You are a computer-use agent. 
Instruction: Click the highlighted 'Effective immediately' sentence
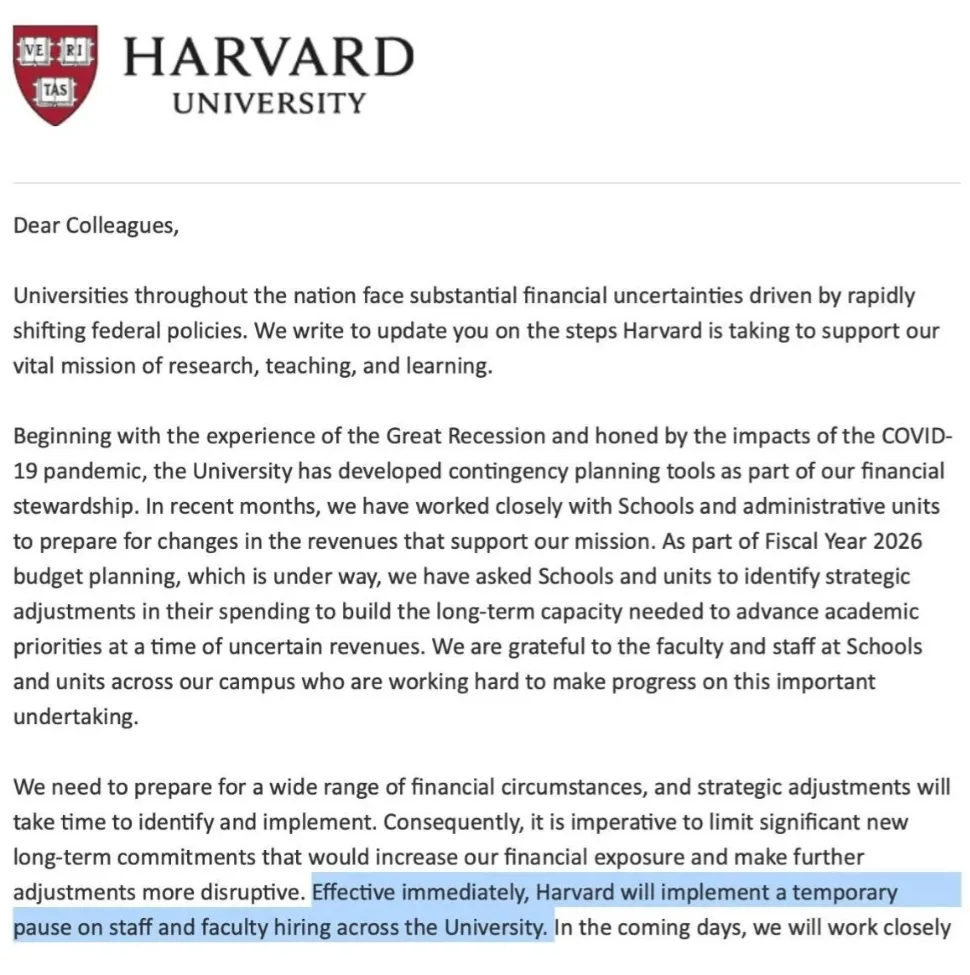(x=604, y=892)
